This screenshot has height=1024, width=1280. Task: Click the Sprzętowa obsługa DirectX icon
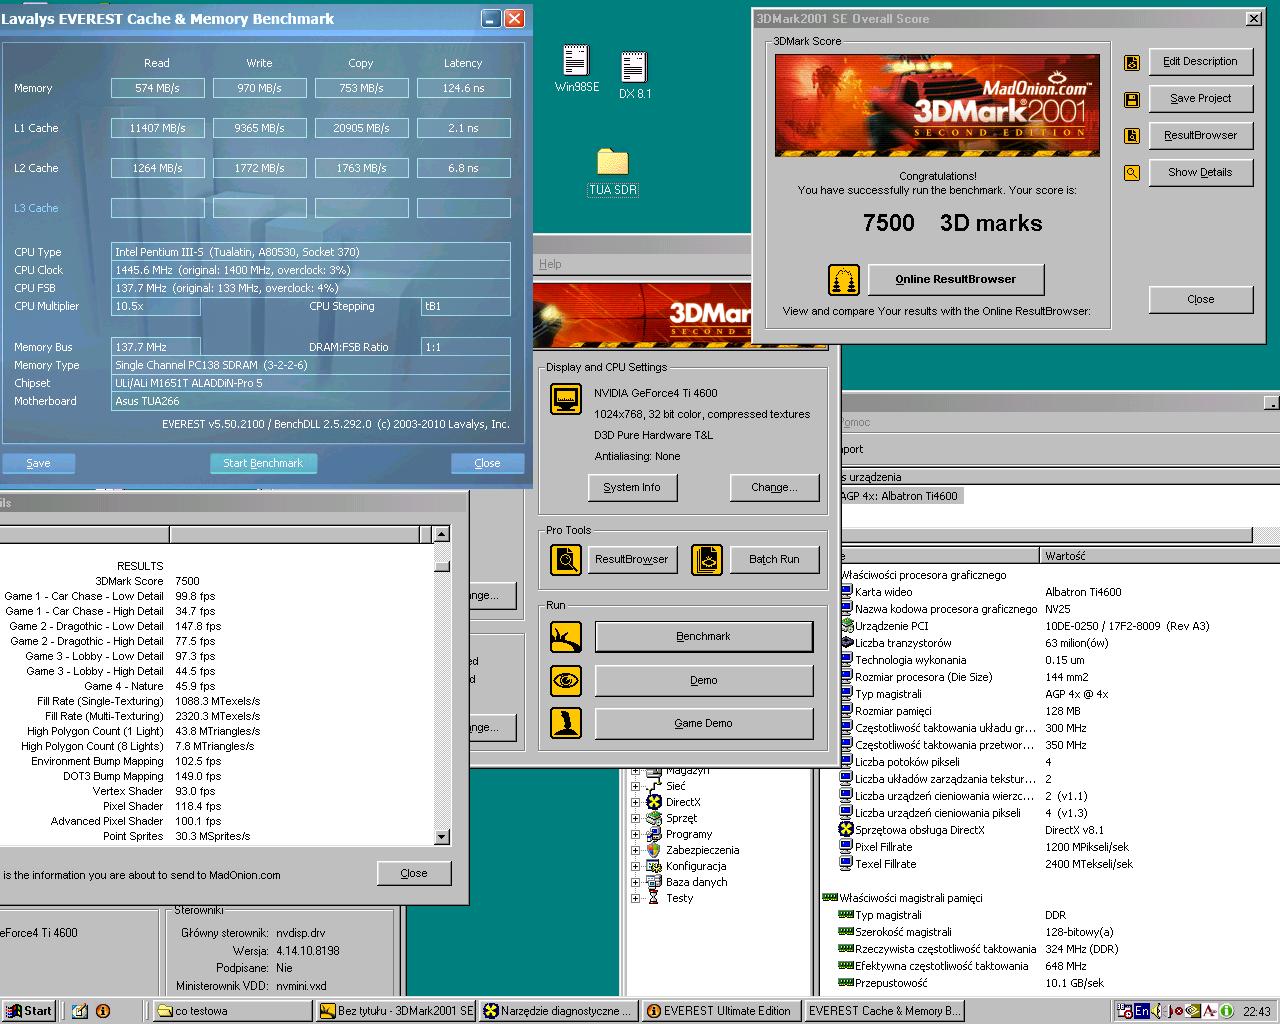(846, 830)
